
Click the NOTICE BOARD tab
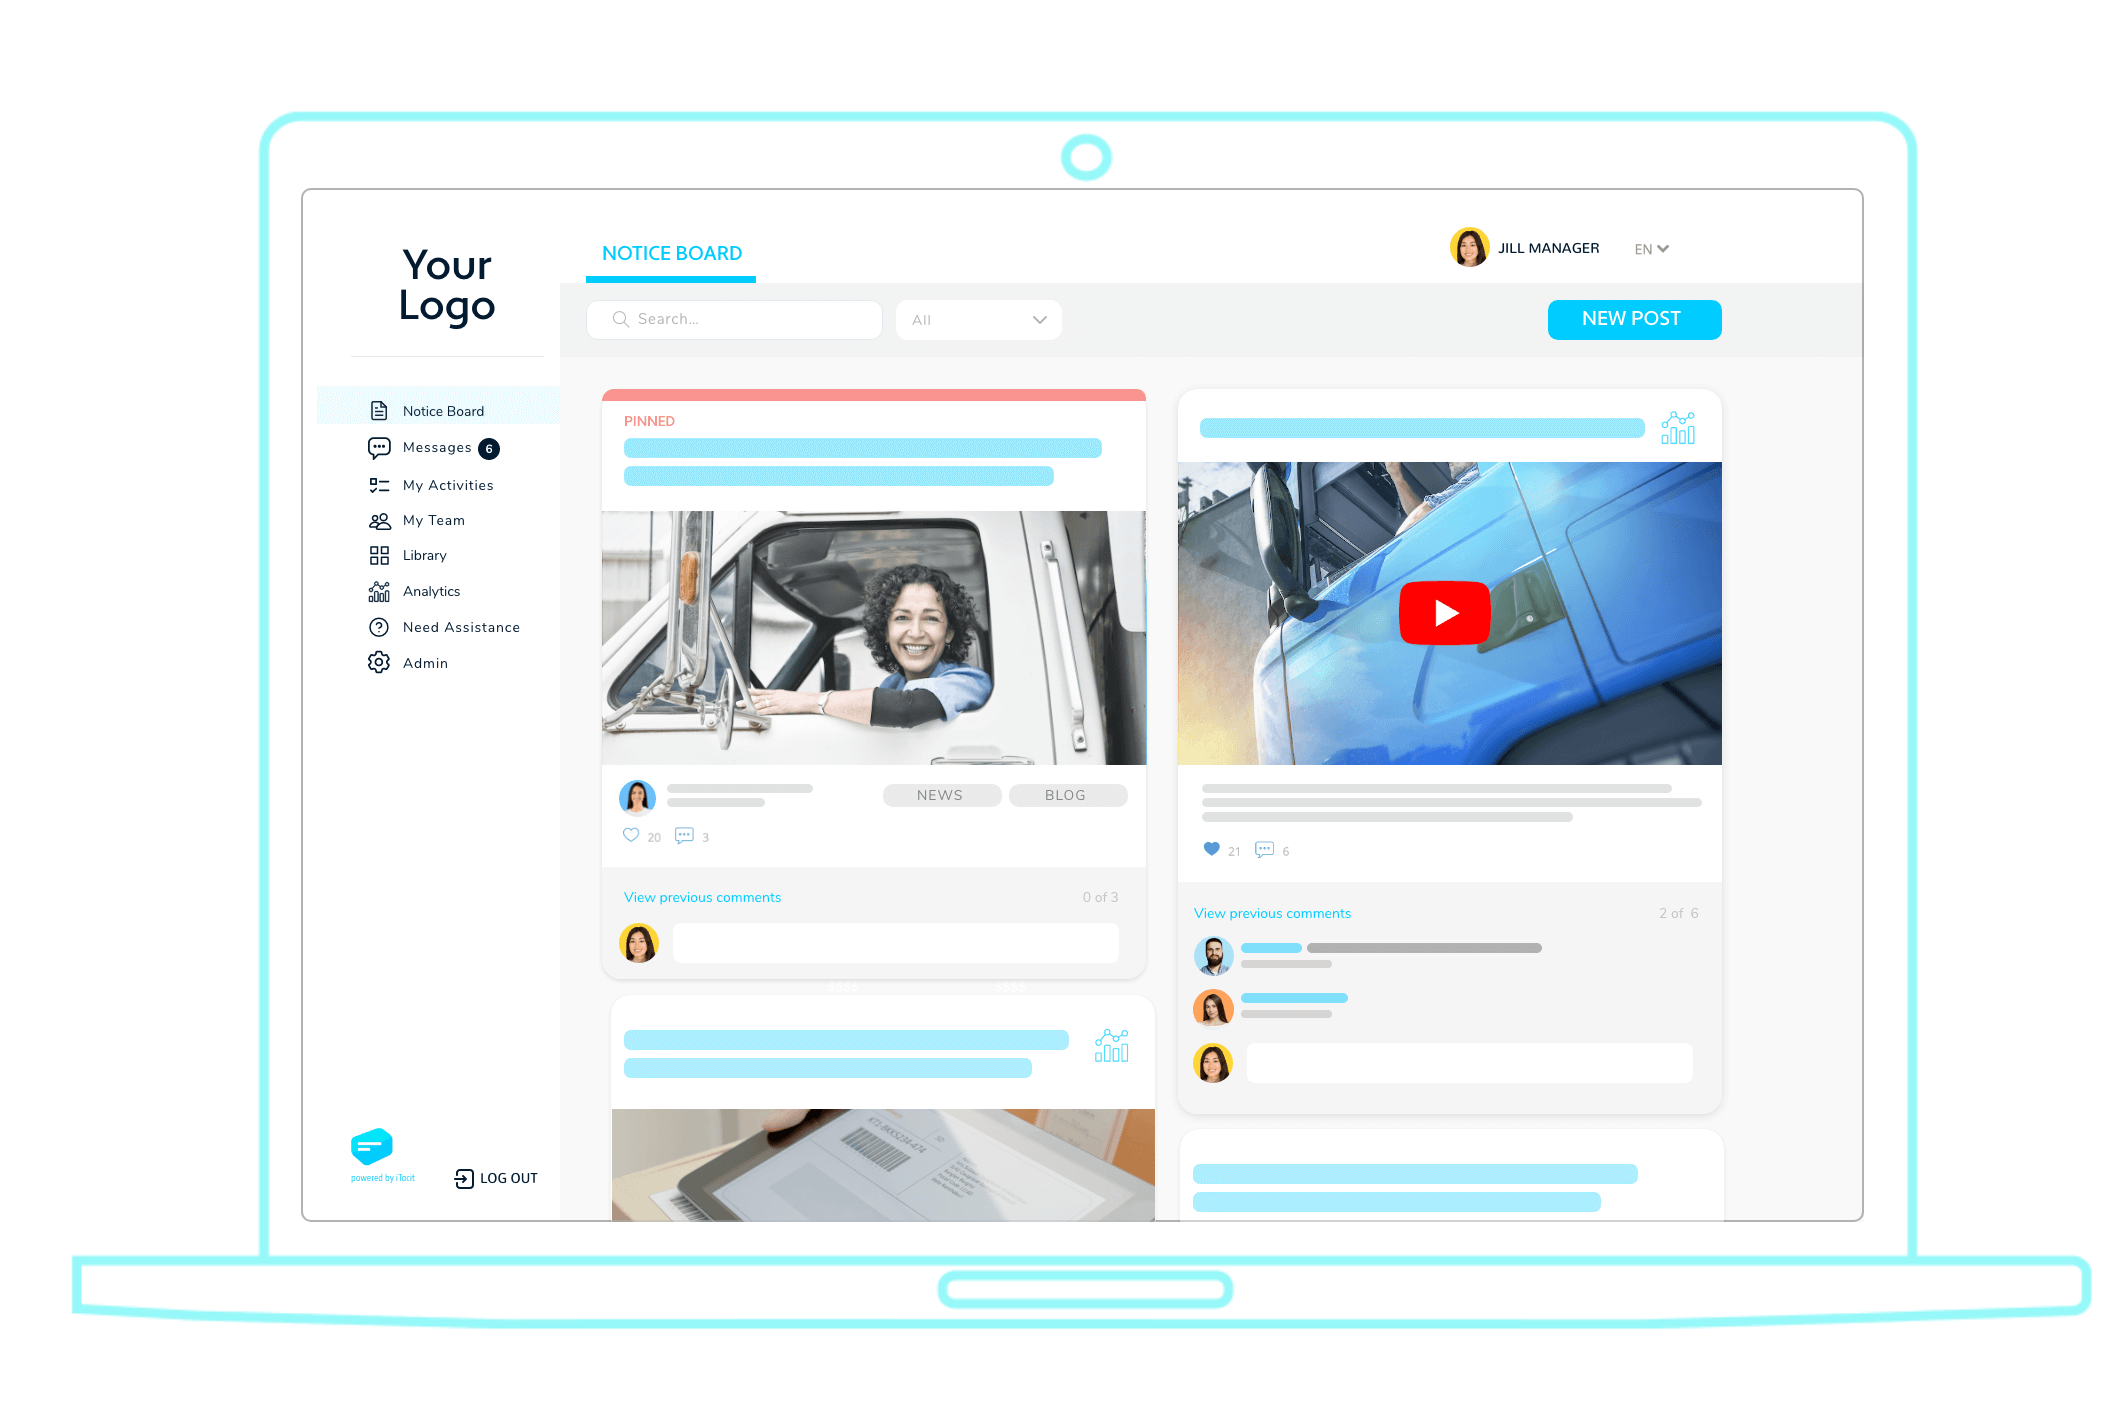pos(674,252)
